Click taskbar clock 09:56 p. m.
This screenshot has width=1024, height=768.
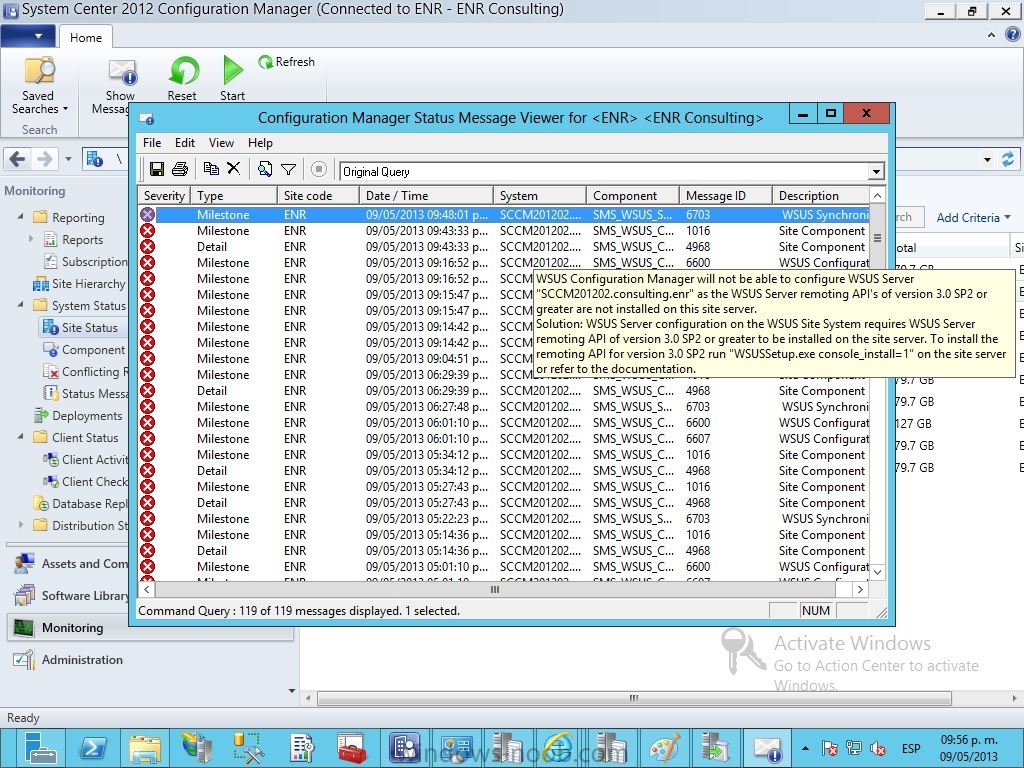pos(969,741)
